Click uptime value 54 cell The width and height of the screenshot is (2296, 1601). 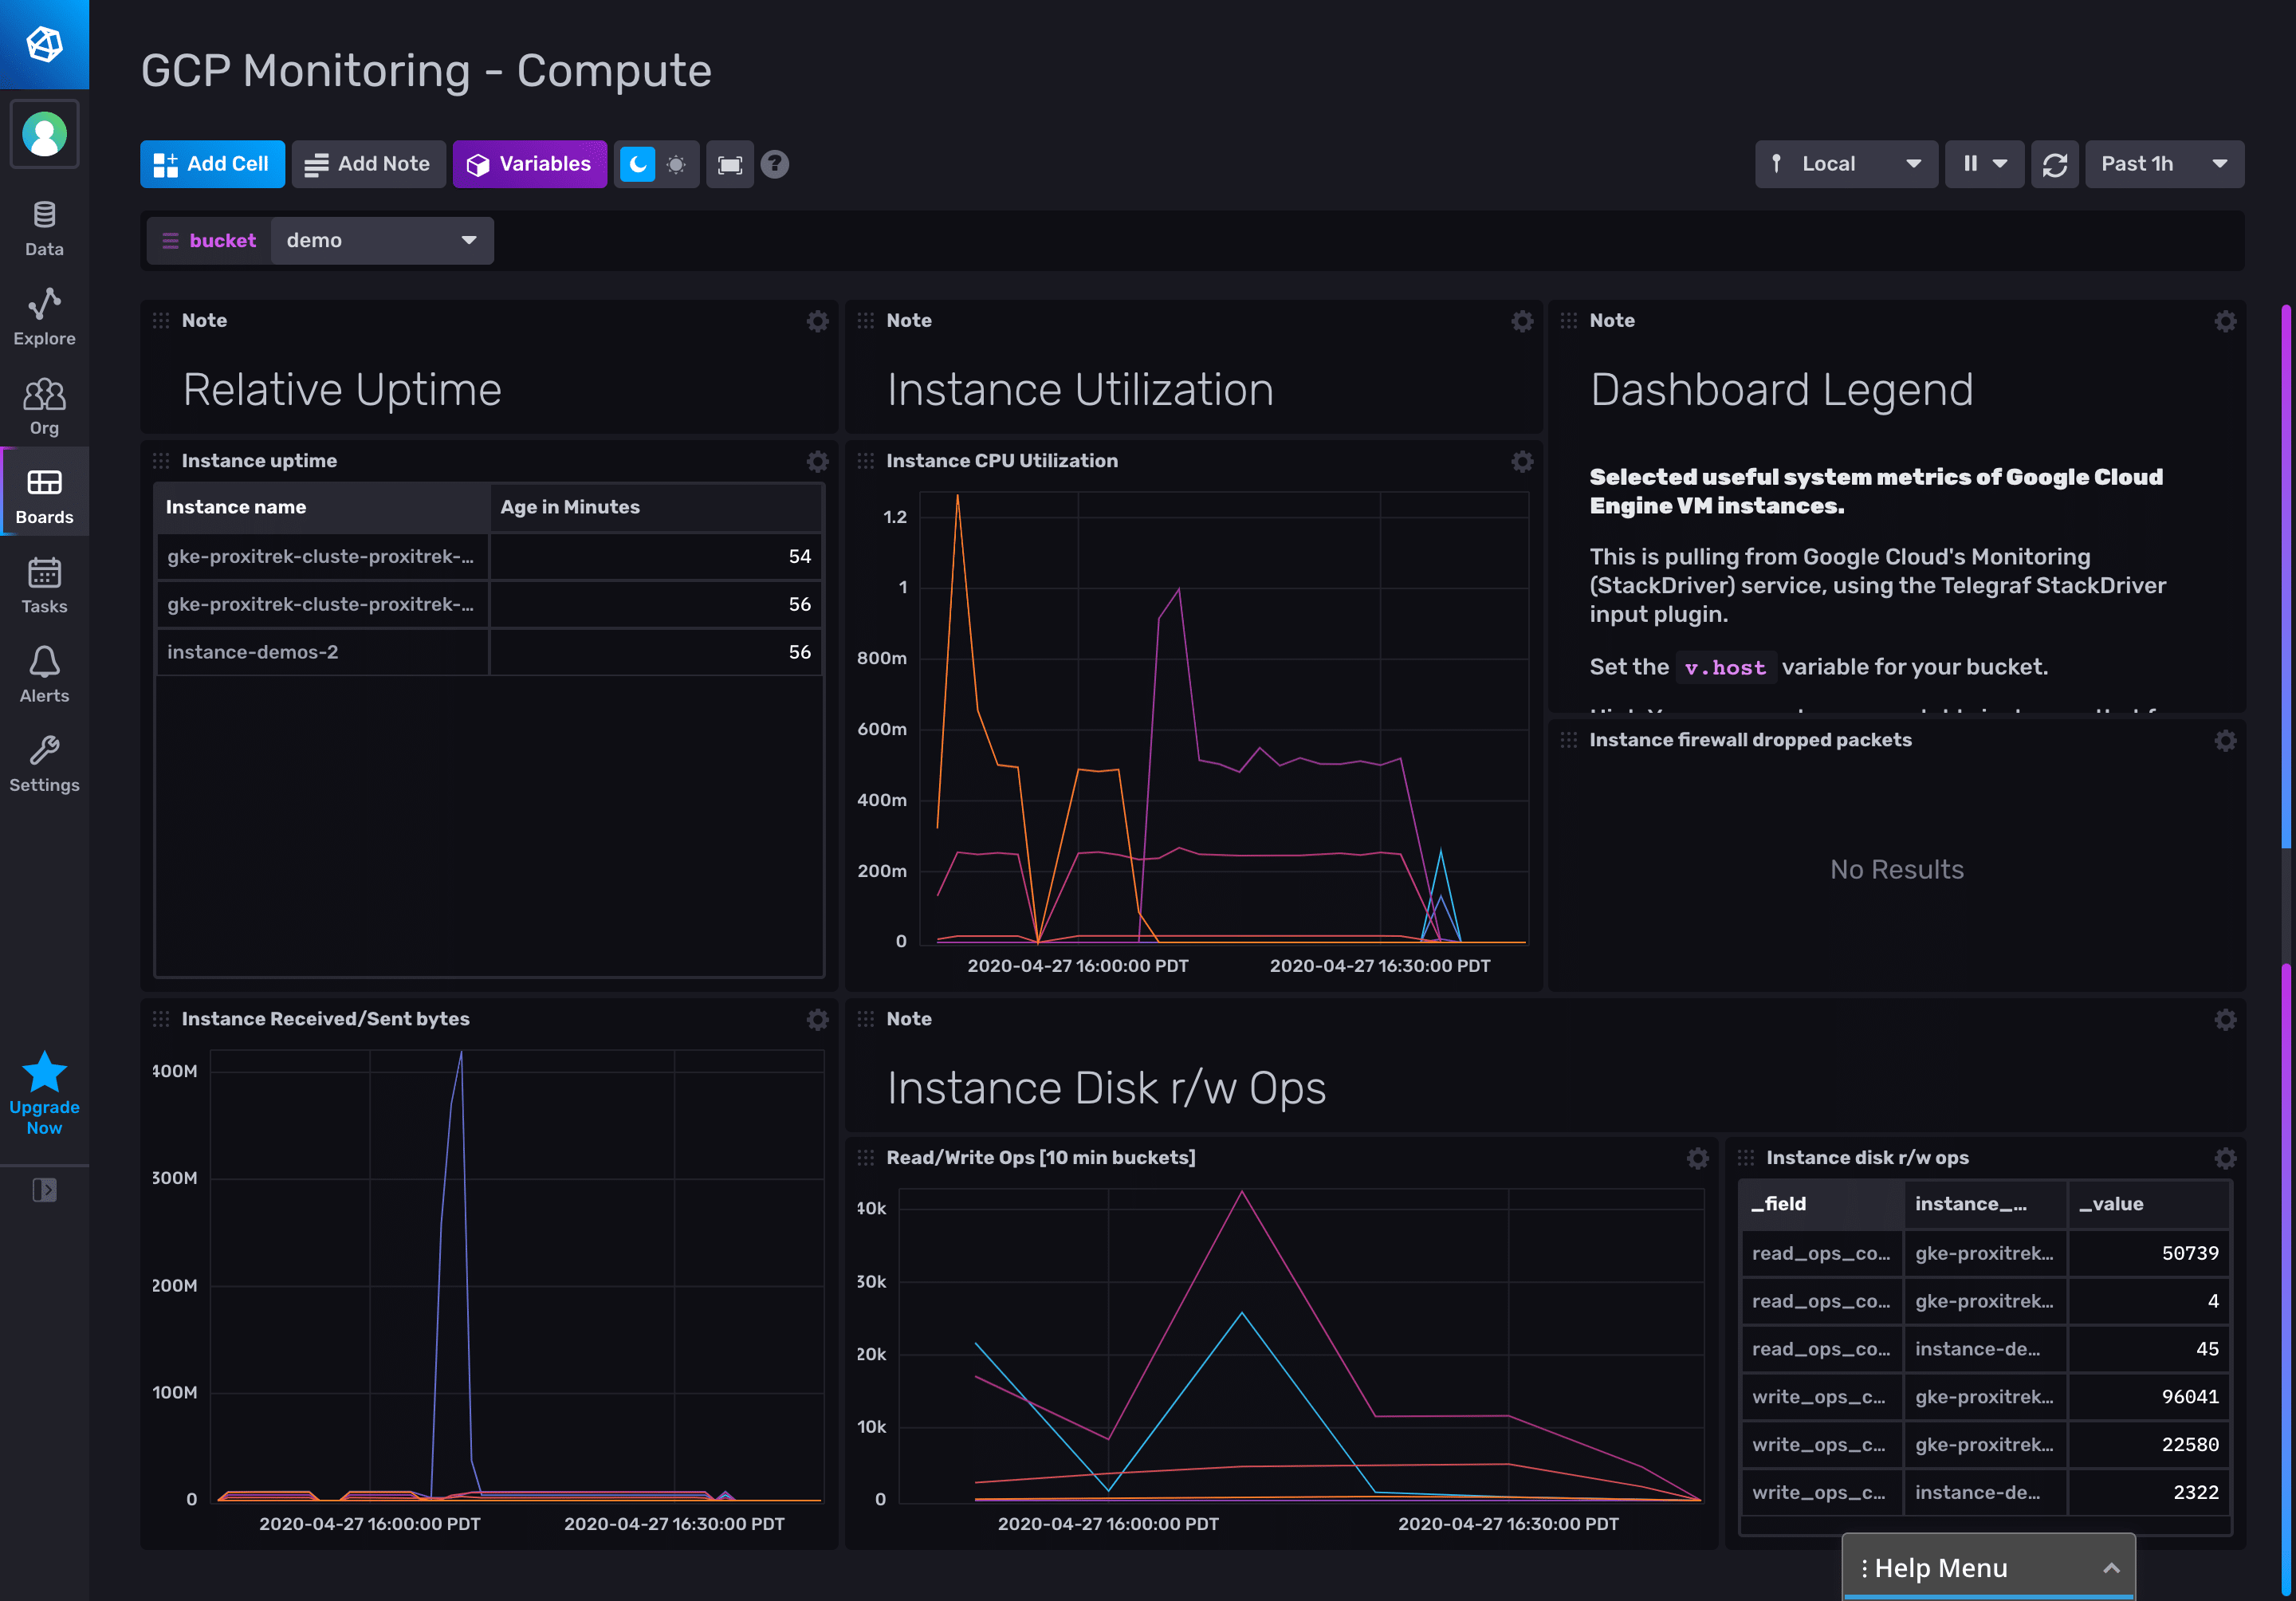pos(657,557)
